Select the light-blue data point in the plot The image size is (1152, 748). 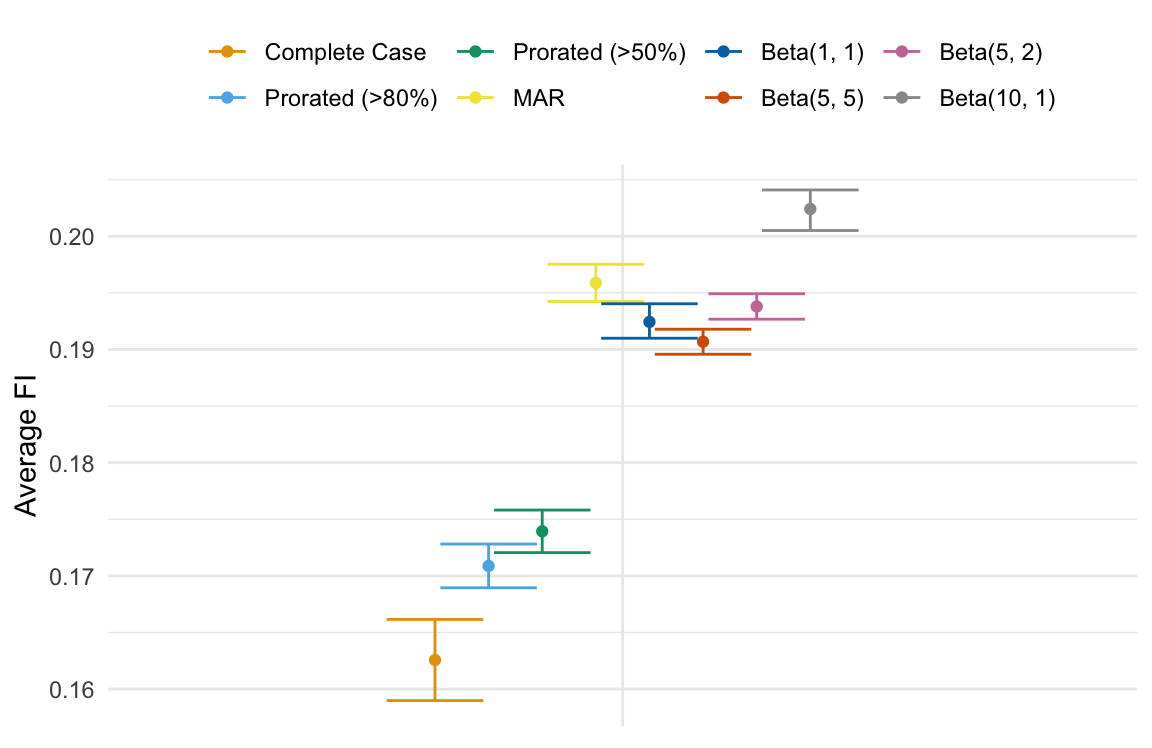click(x=489, y=566)
